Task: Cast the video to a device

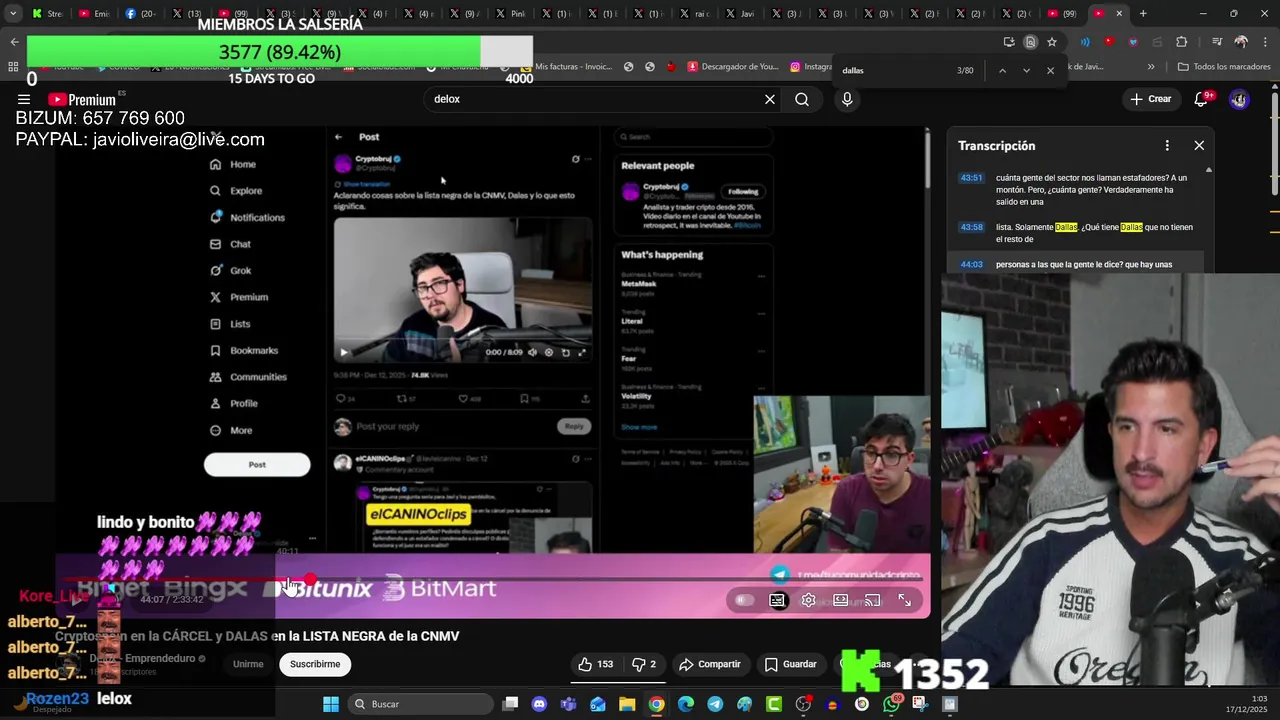Action: [873, 600]
